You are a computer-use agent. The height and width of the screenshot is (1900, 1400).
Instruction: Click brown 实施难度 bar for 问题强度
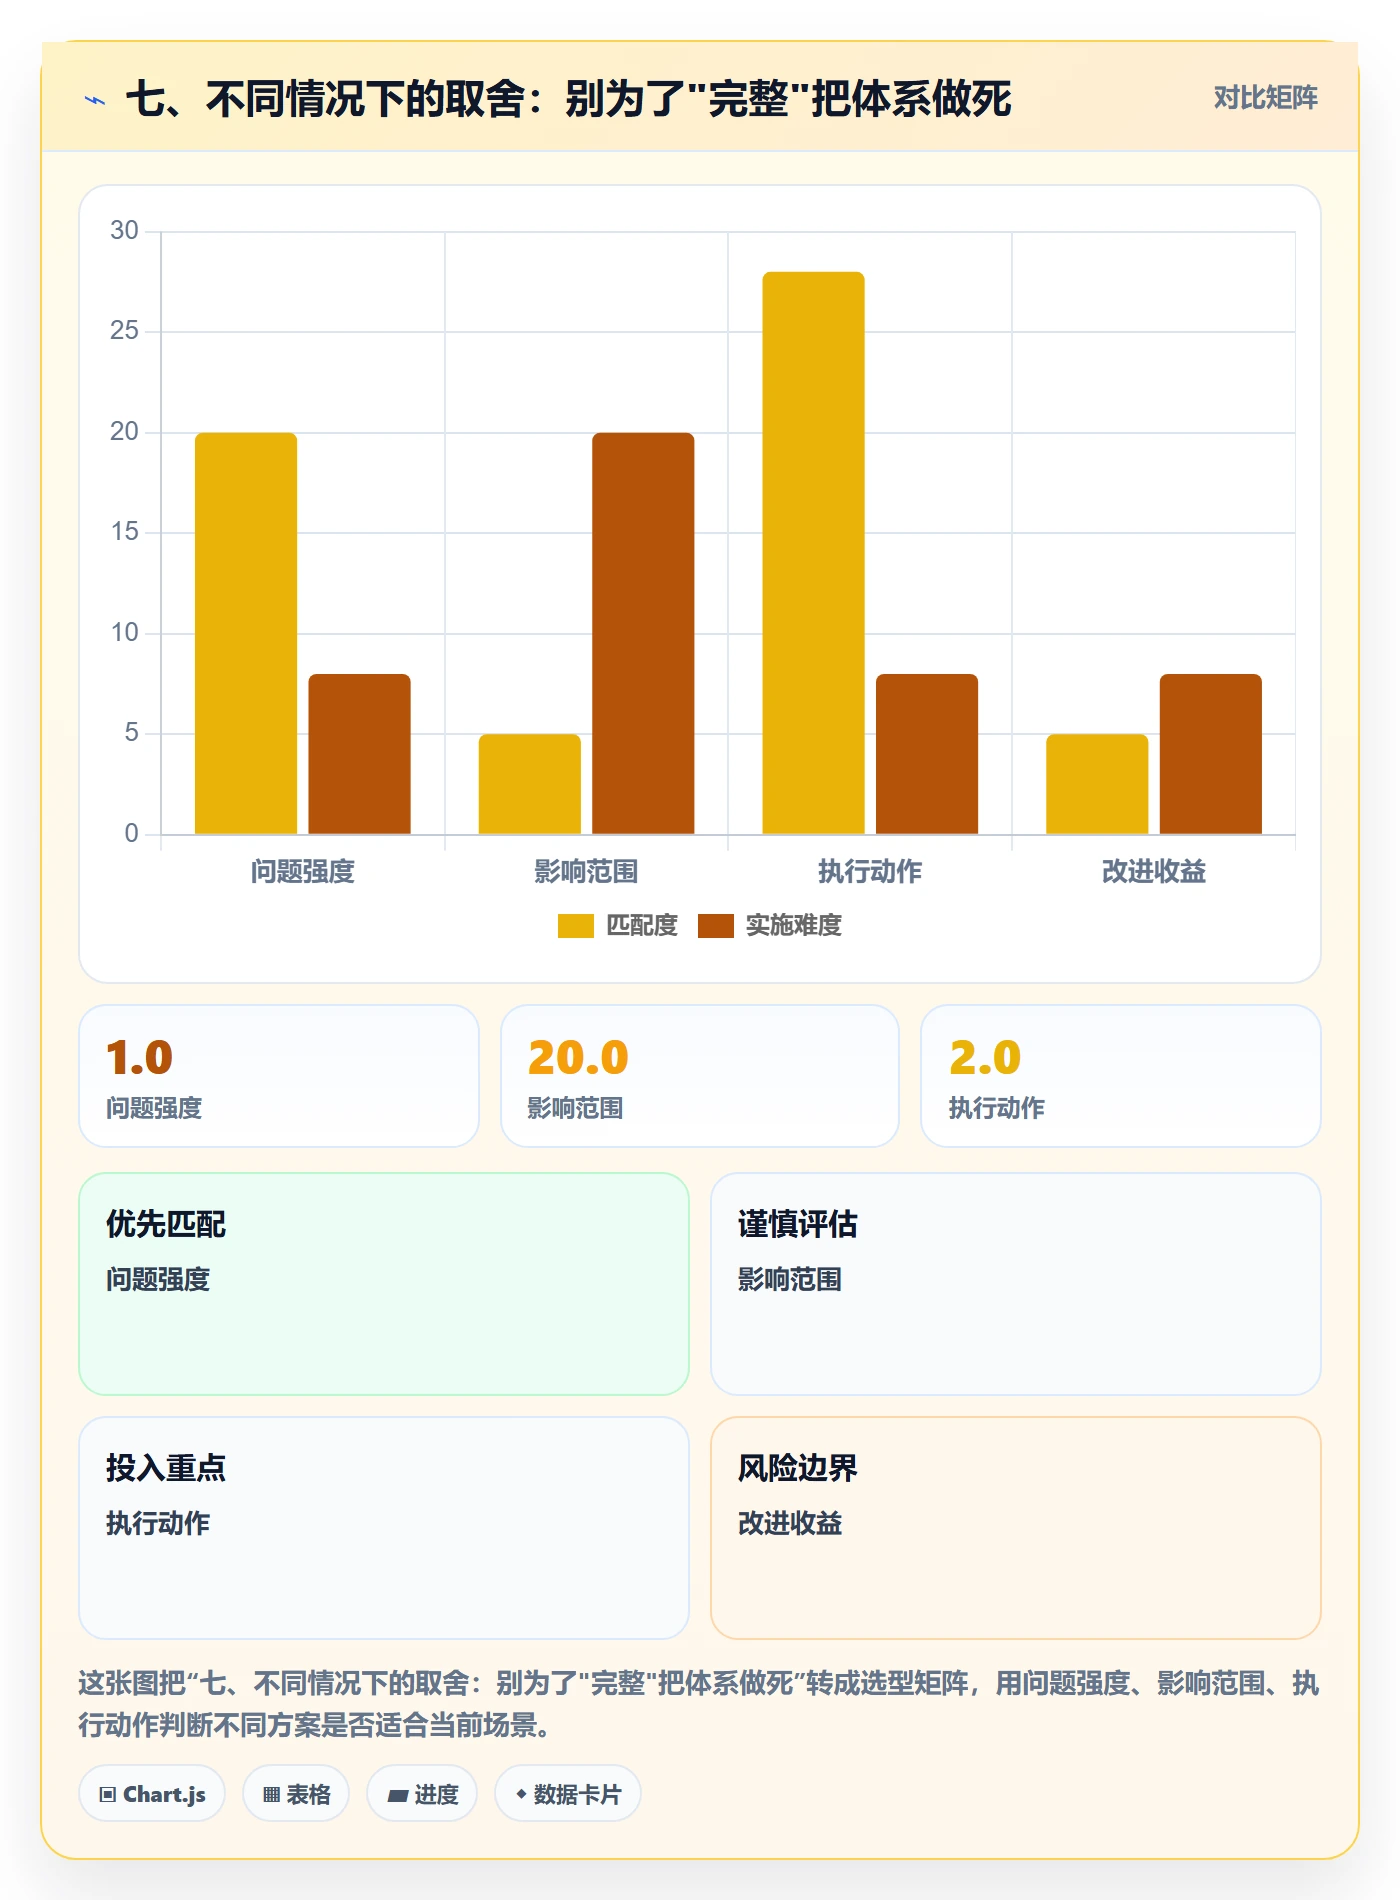[359, 754]
